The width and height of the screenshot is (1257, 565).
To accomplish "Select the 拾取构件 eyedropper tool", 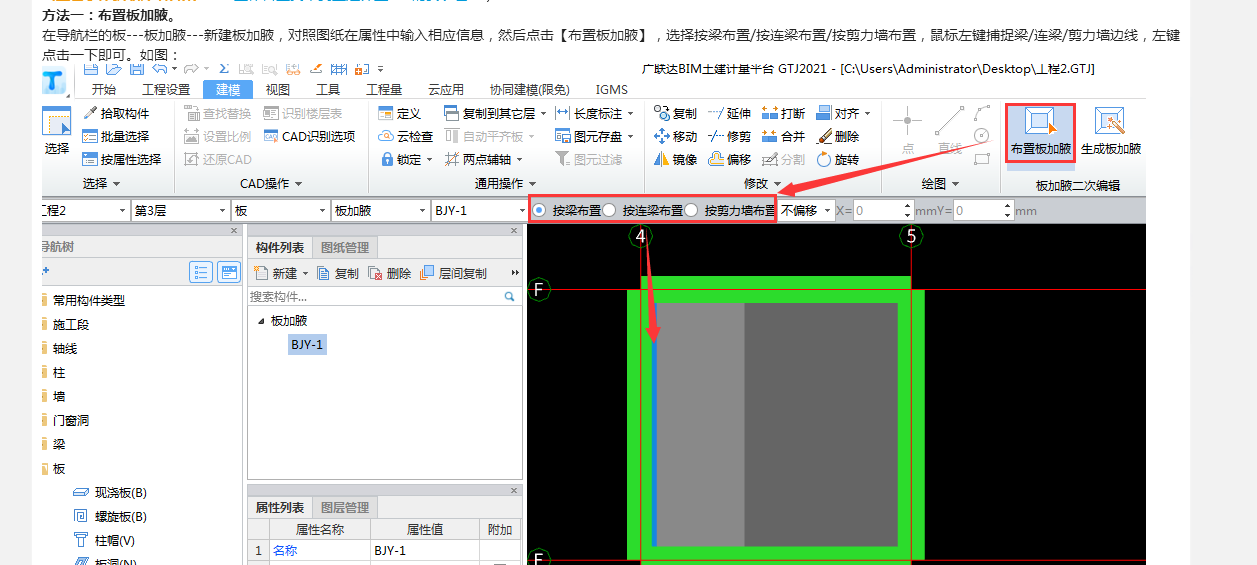I will coord(116,113).
